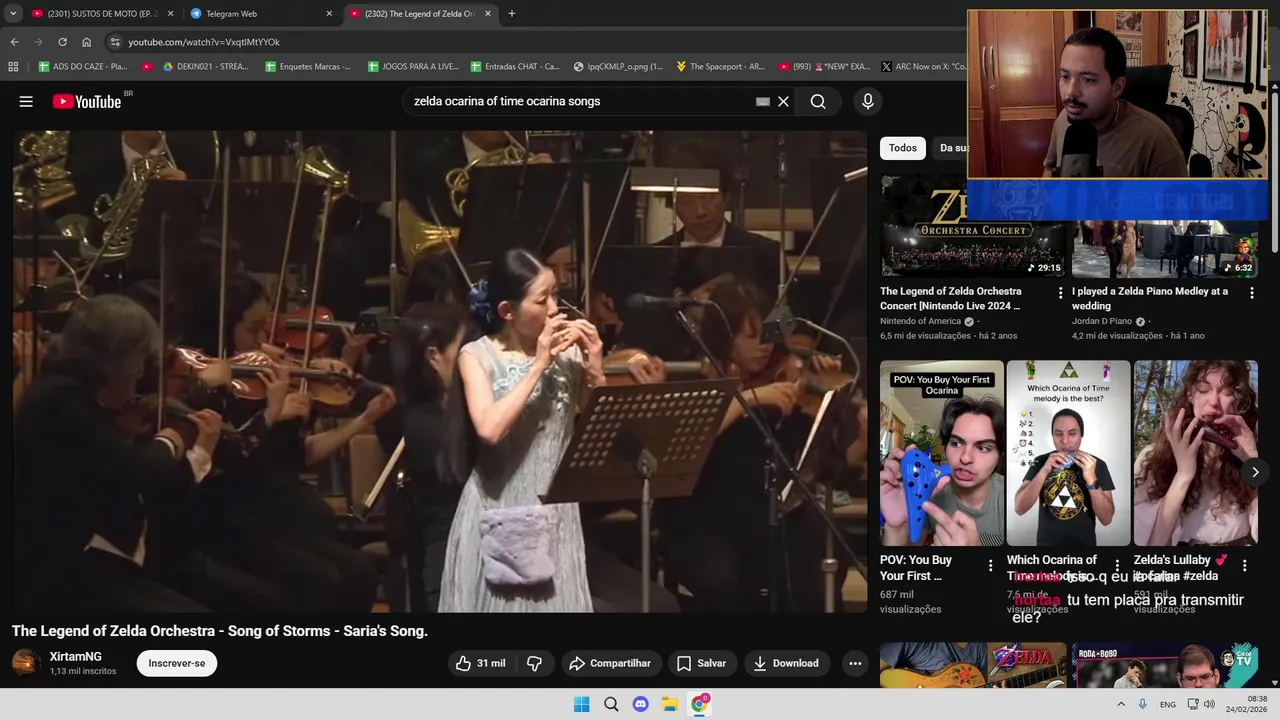Click the Compartilhar share button

click(610, 663)
